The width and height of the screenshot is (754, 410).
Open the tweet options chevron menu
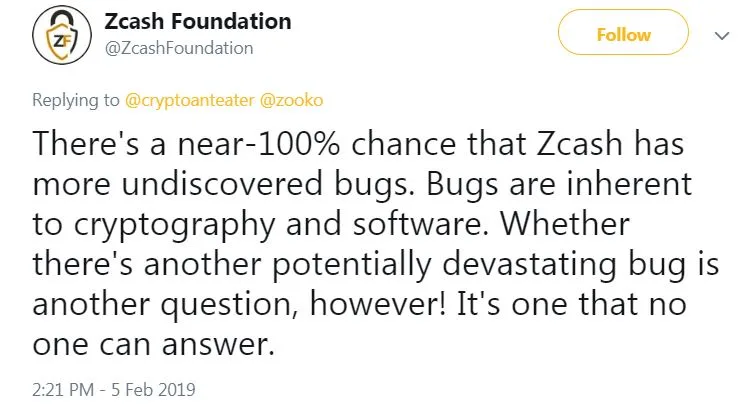pyautogui.click(x=720, y=34)
